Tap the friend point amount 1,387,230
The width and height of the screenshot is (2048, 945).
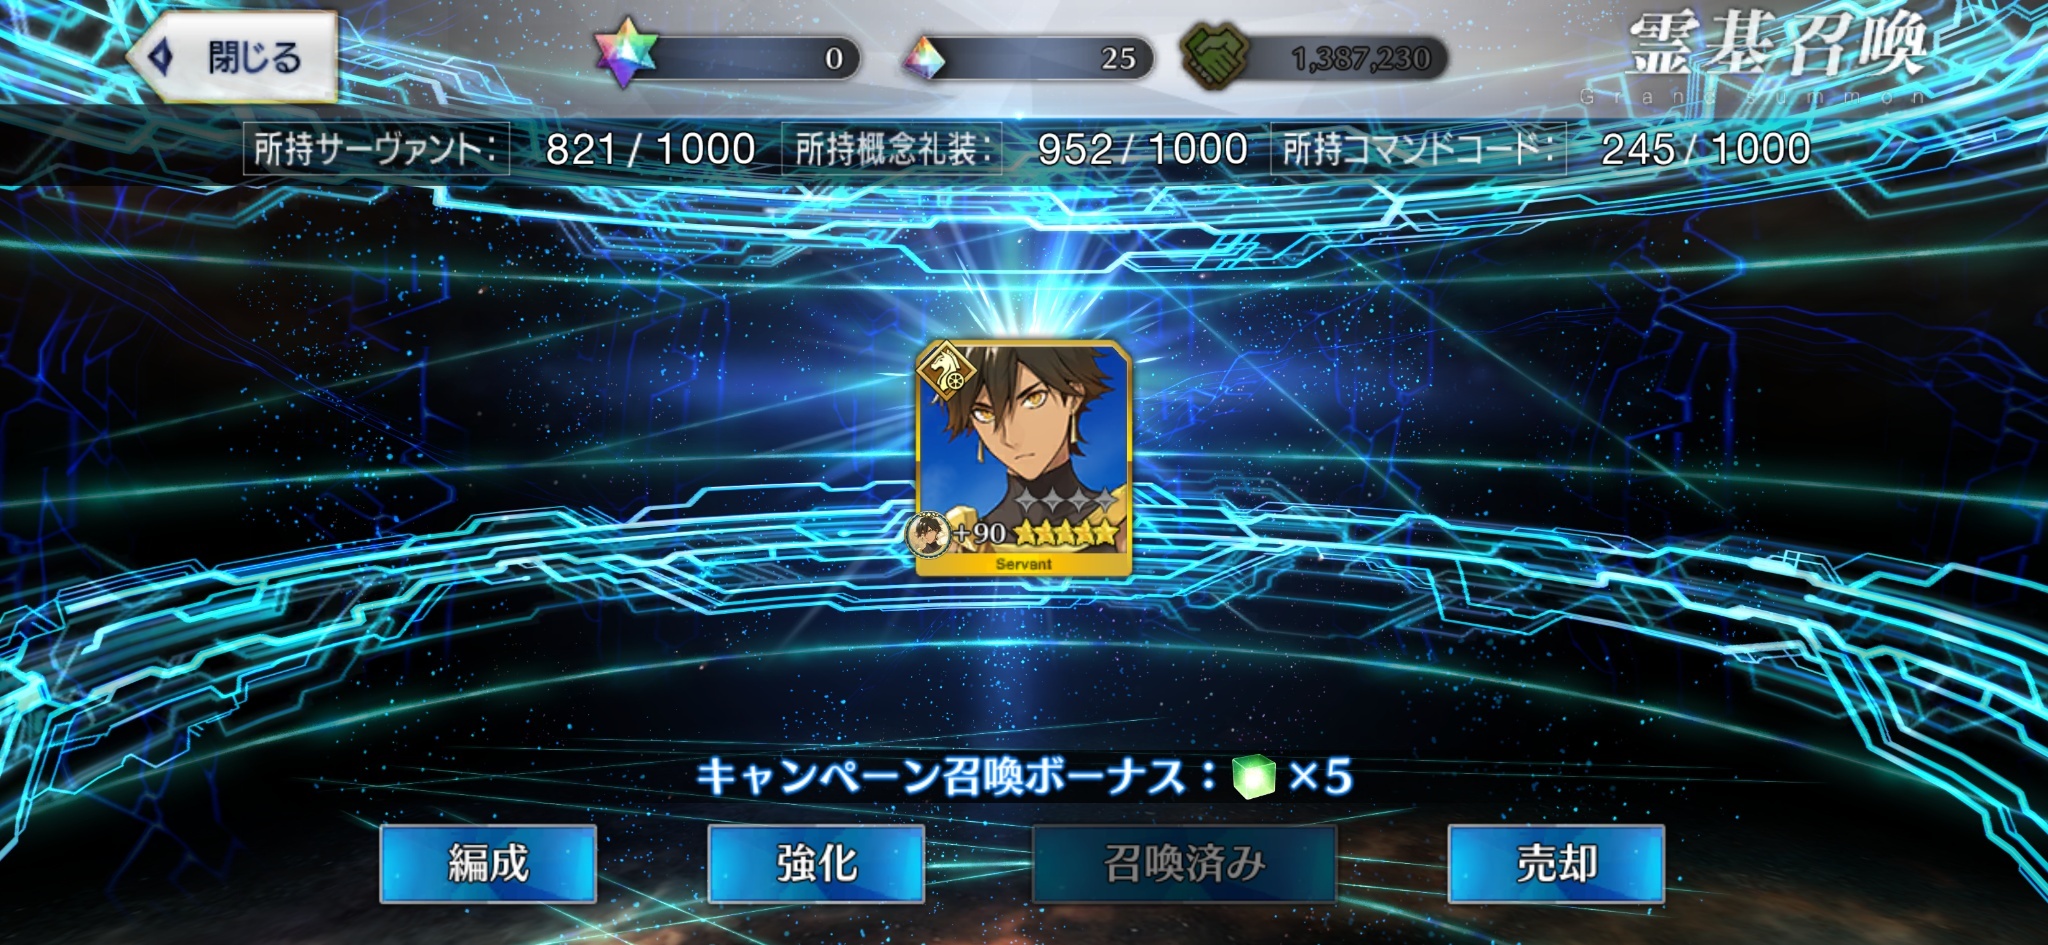(x=1360, y=59)
